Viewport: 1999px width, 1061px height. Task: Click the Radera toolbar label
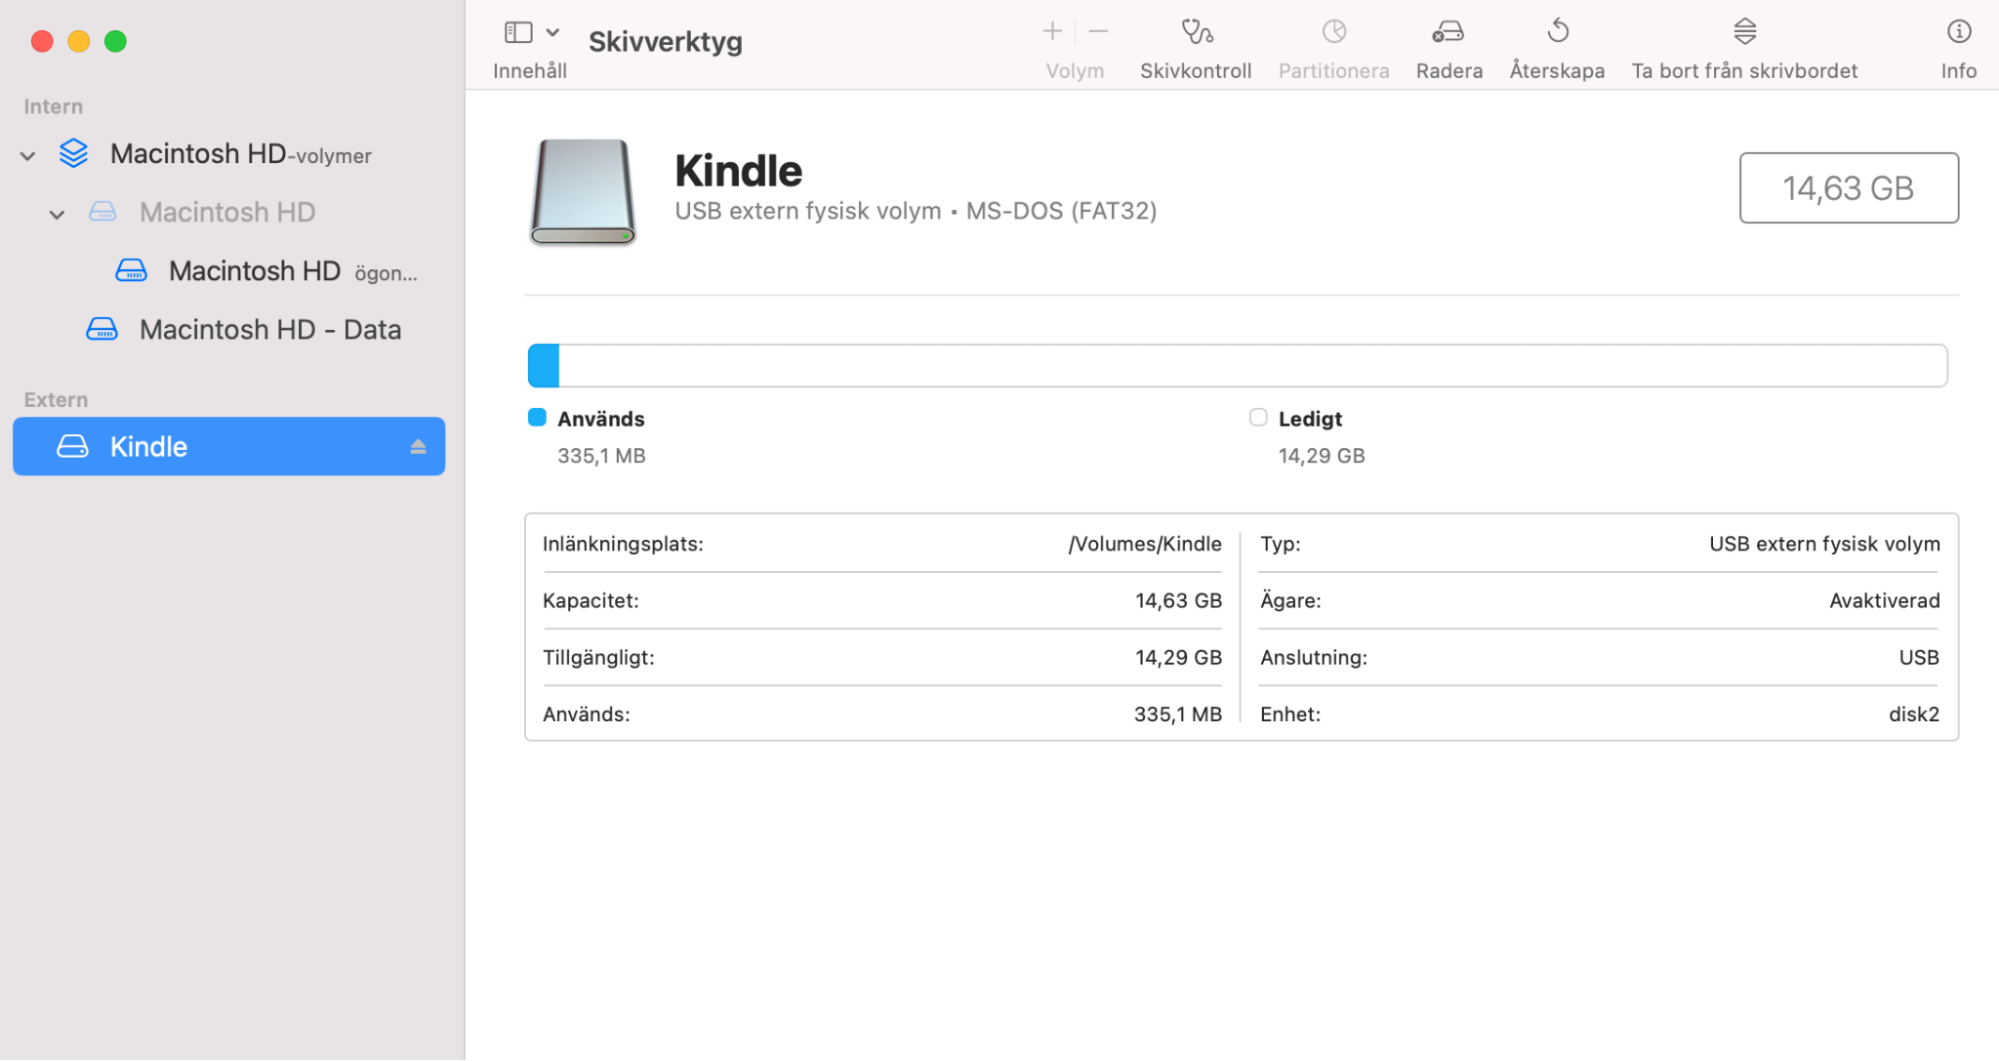pyautogui.click(x=1449, y=71)
